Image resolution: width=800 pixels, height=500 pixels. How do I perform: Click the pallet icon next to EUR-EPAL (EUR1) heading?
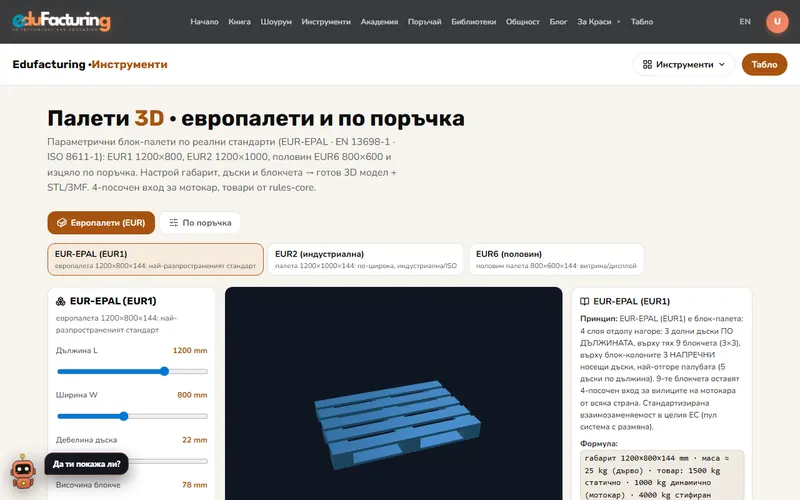click(x=61, y=301)
